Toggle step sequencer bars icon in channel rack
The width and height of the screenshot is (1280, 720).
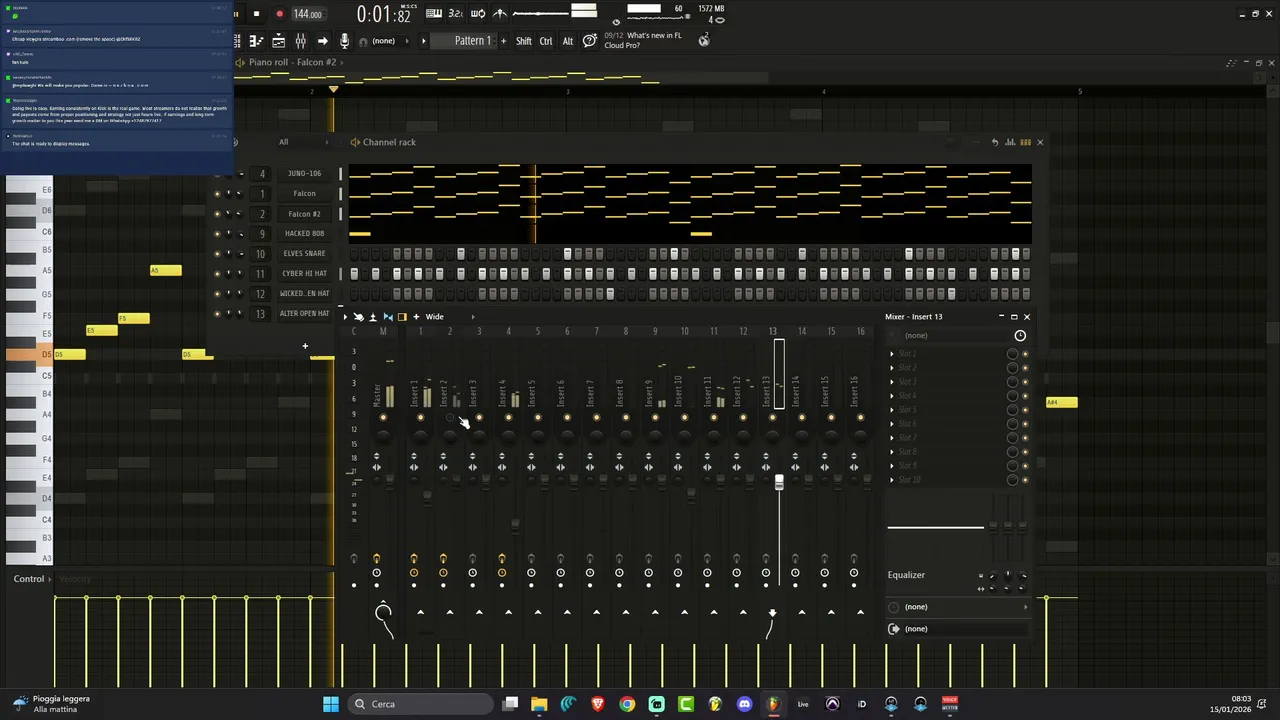click(x=1025, y=142)
